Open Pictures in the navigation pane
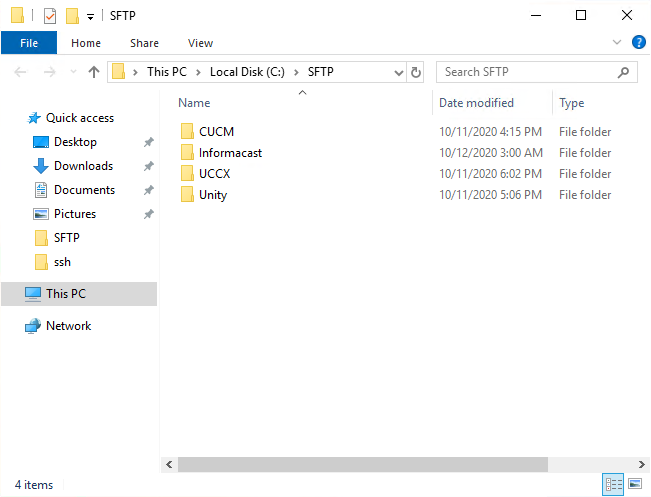Image resolution: width=651 pixels, height=497 pixels. tap(64, 214)
